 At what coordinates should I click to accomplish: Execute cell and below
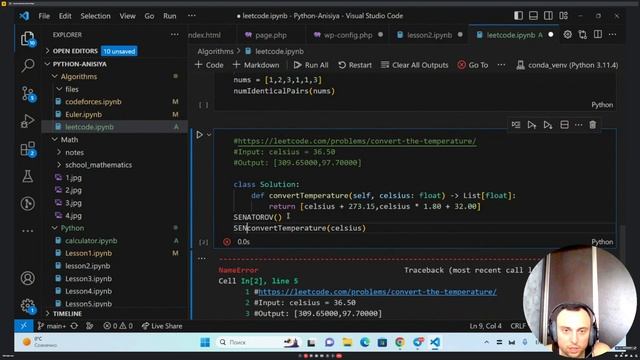tap(548, 125)
